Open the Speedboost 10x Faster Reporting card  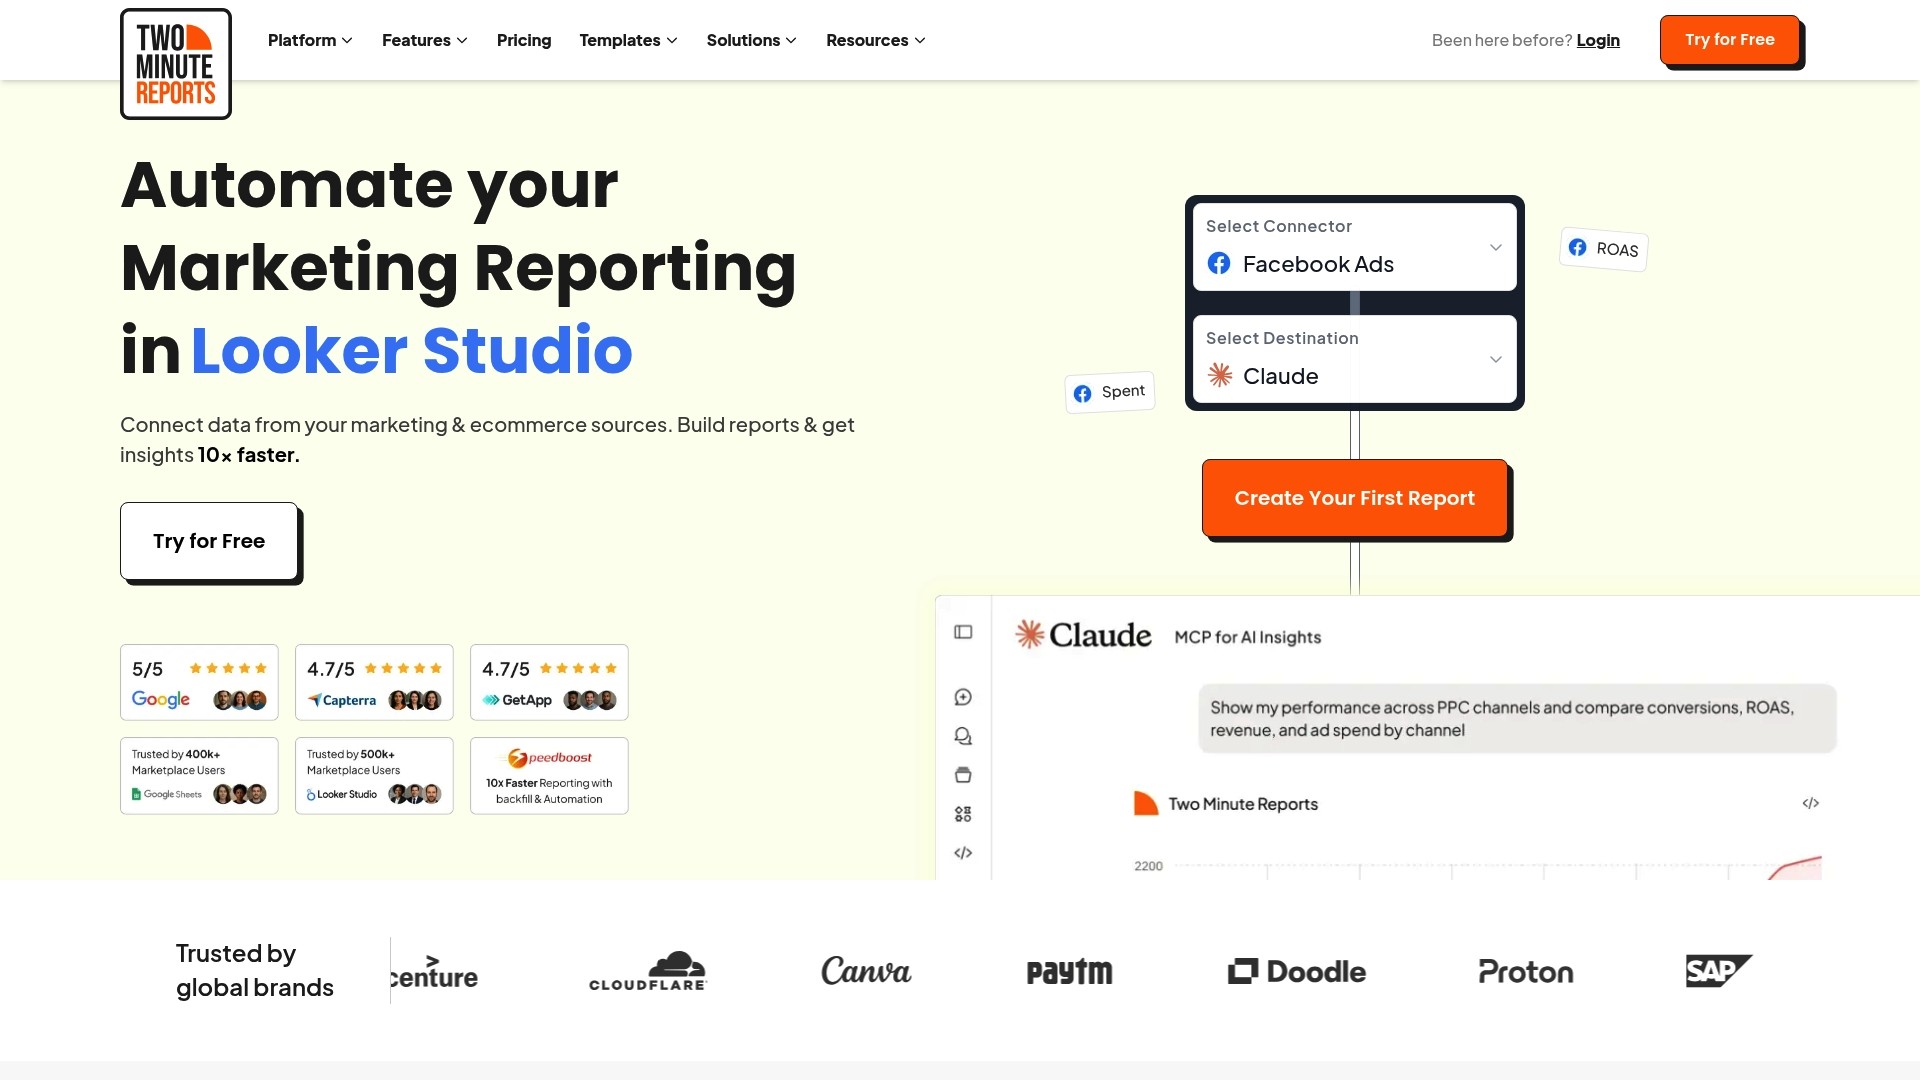(x=549, y=776)
